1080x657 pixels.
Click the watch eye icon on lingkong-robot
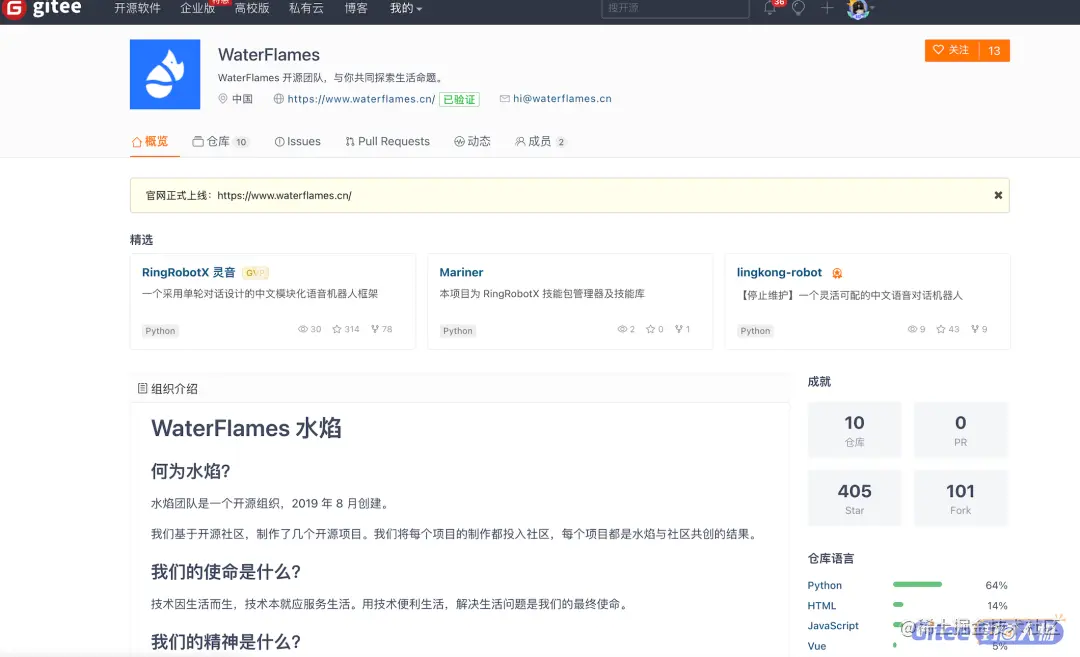[x=914, y=328]
